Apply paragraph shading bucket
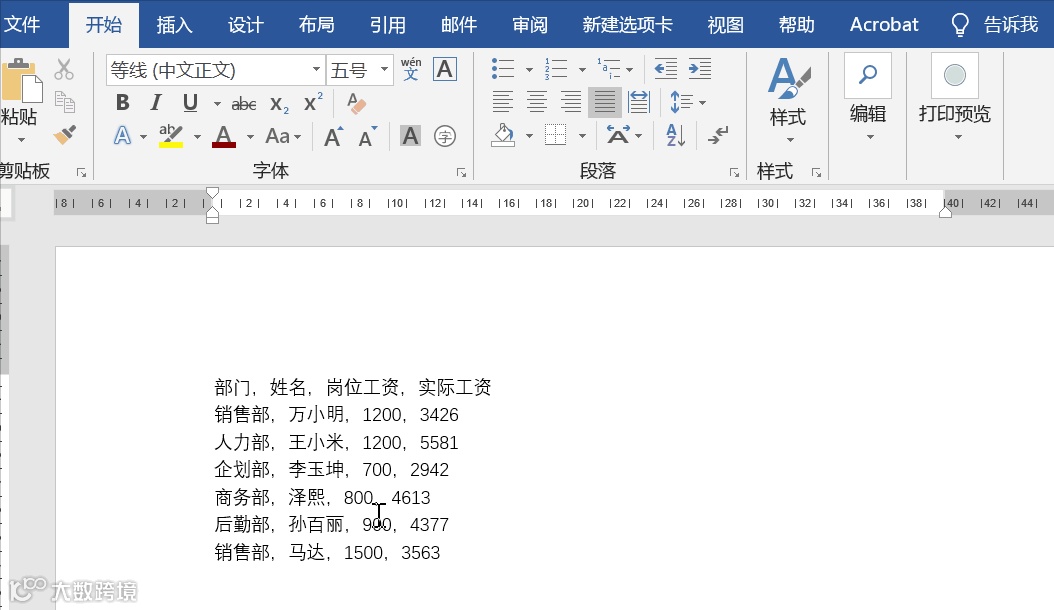Screen dimensions: 1054x610 tap(503, 135)
